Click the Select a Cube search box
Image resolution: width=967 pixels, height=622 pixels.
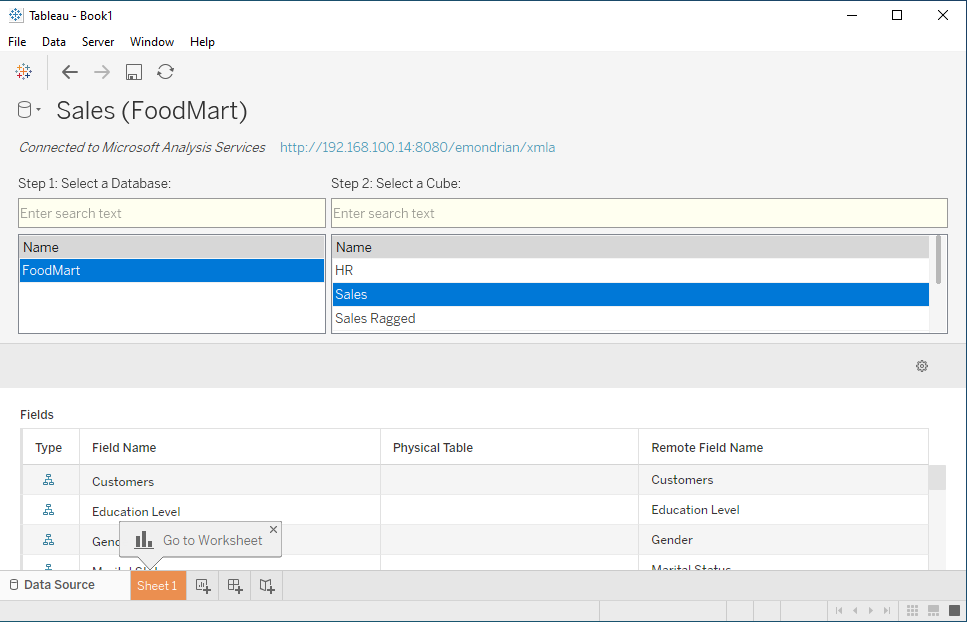(639, 213)
